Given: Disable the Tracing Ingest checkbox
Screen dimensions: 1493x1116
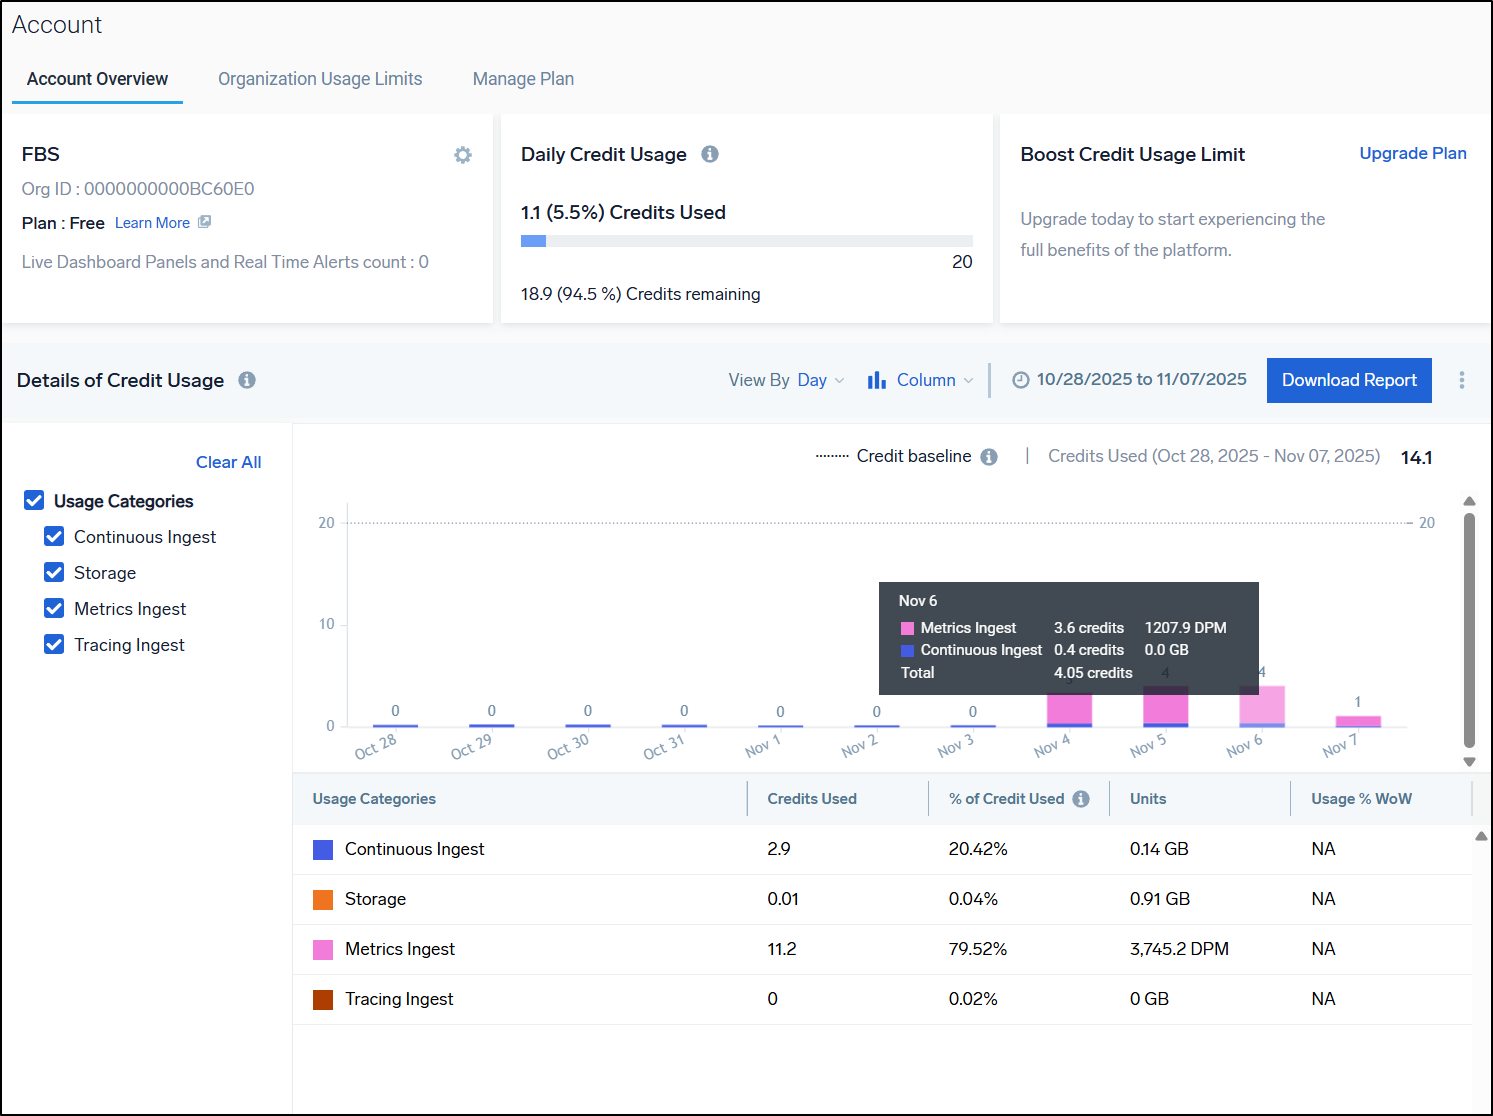Looking at the screenshot, I should click(x=54, y=645).
